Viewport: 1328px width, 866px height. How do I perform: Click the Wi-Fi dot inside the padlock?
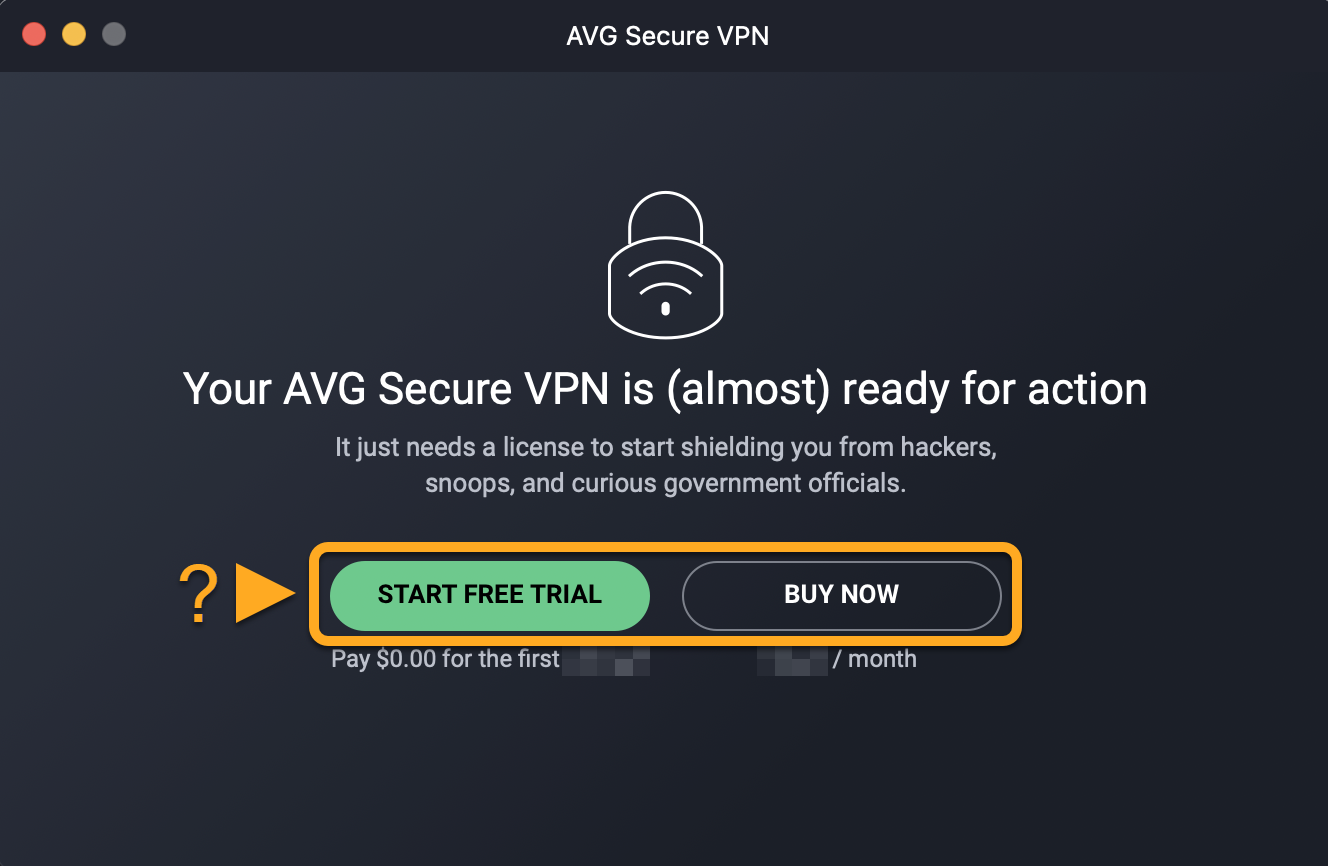coord(666,308)
